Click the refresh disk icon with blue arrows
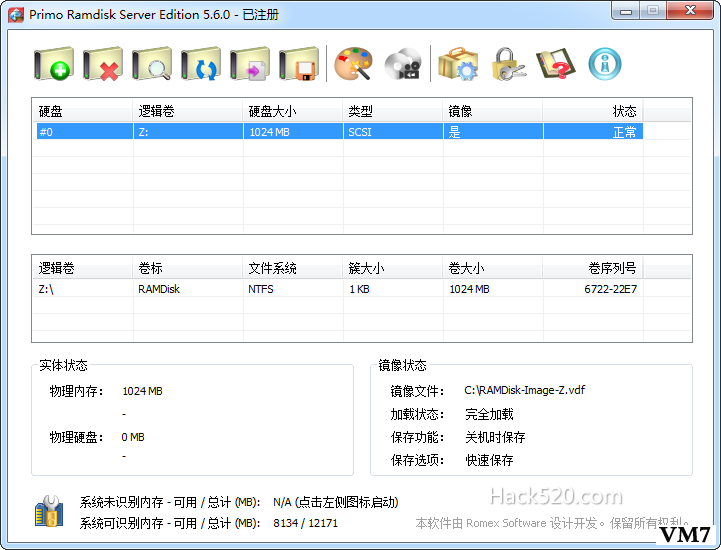Screen dimensions: 721x550 [201, 64]
